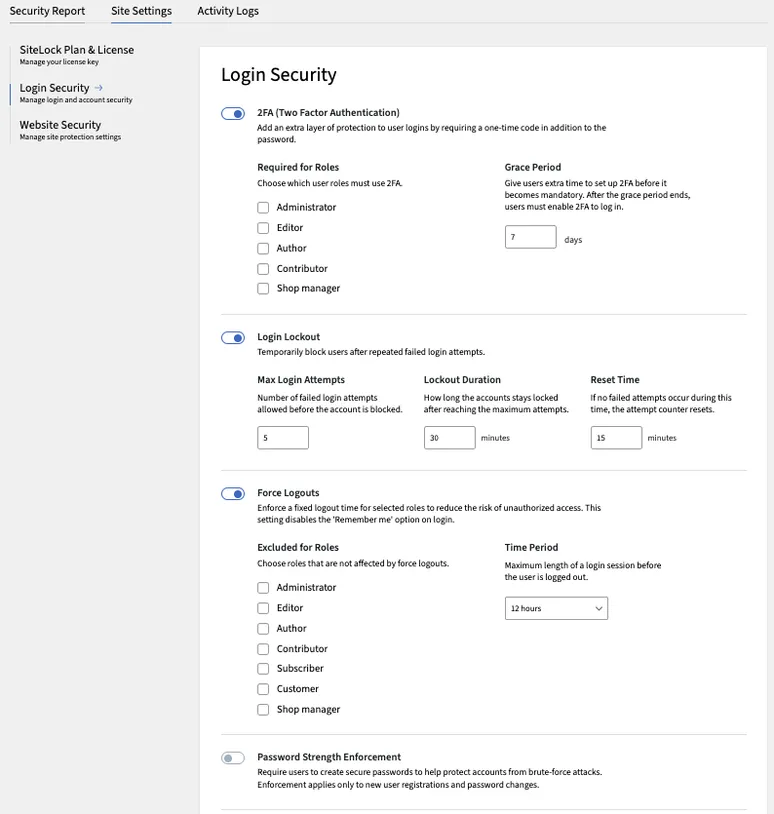Open the Time Period dropdown
This screenshot has height=814, width=774.
(556, 607)
